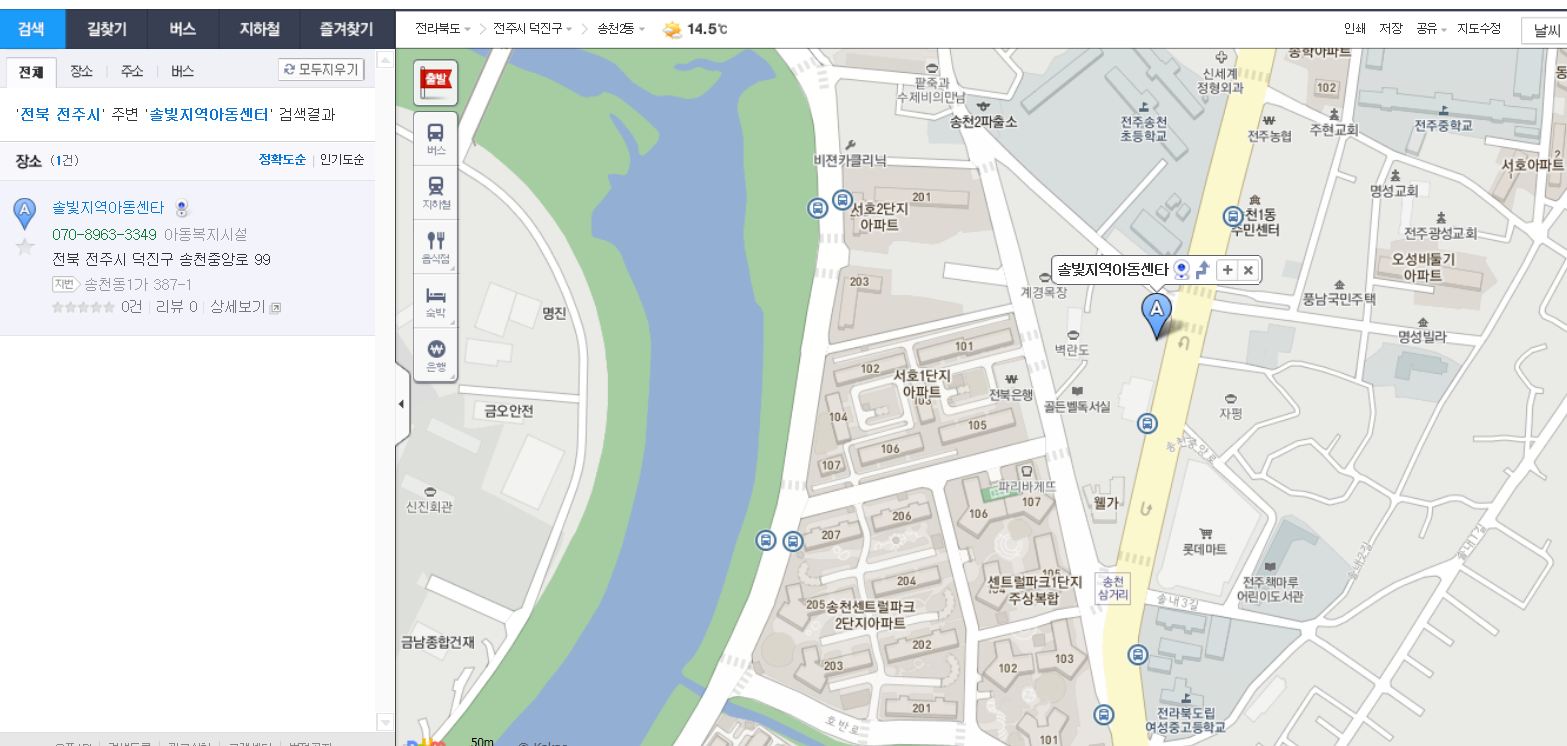Click the bus stop icon near 골든벨독서실
The height and width of the screenshot is (746, 1567).
click(1148, 424)
